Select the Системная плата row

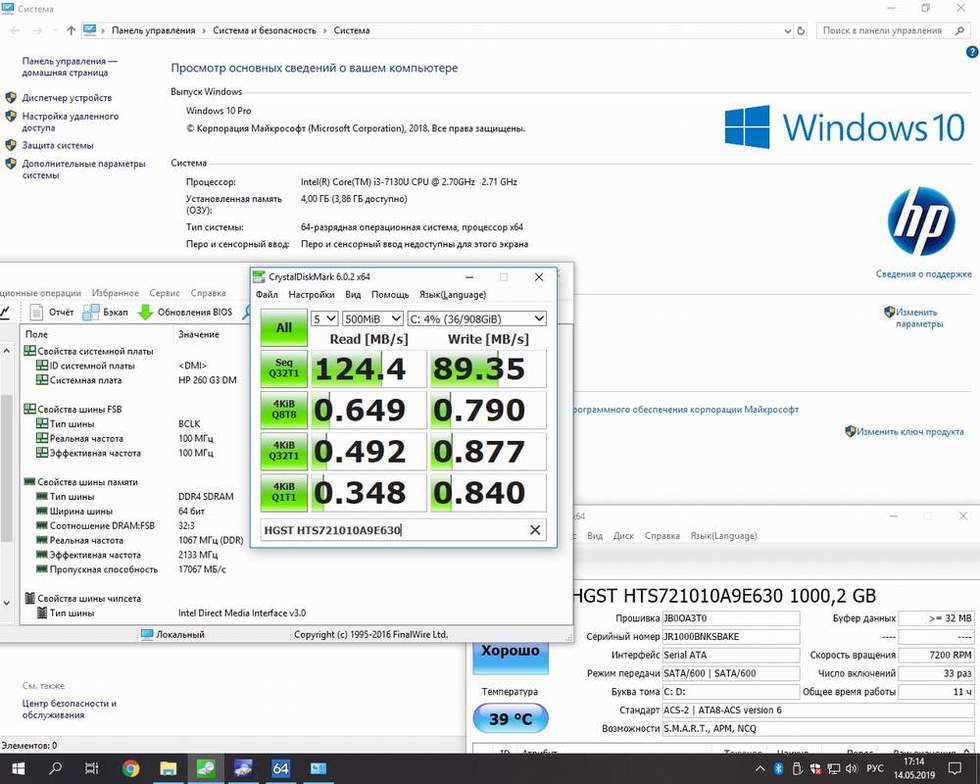(x=79, y=380)
